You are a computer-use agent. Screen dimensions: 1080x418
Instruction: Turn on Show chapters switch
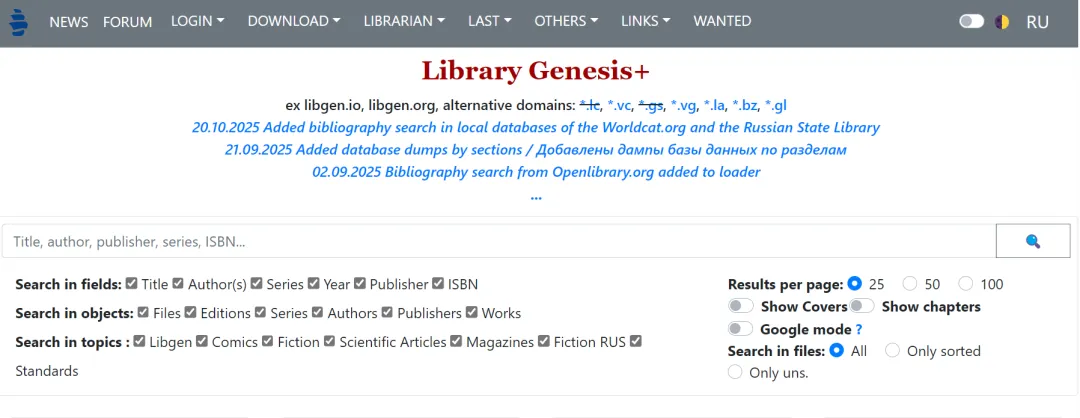tap(862, 306)
